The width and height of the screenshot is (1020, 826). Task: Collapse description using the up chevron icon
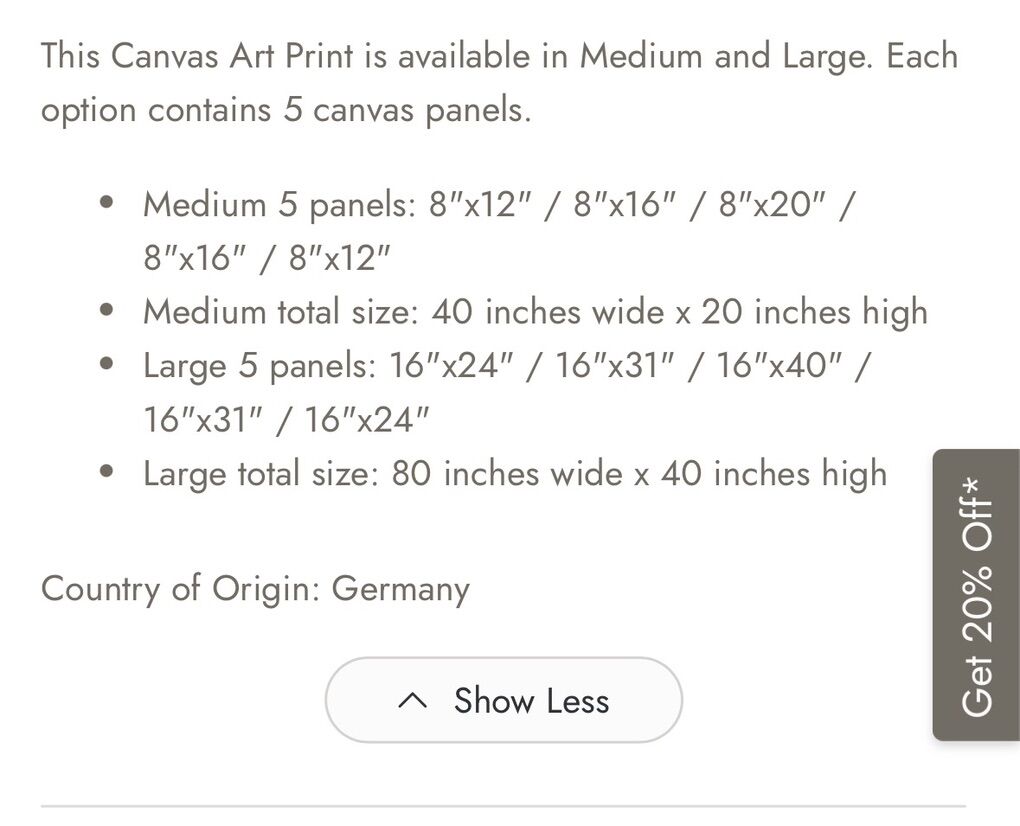(412, 701)
